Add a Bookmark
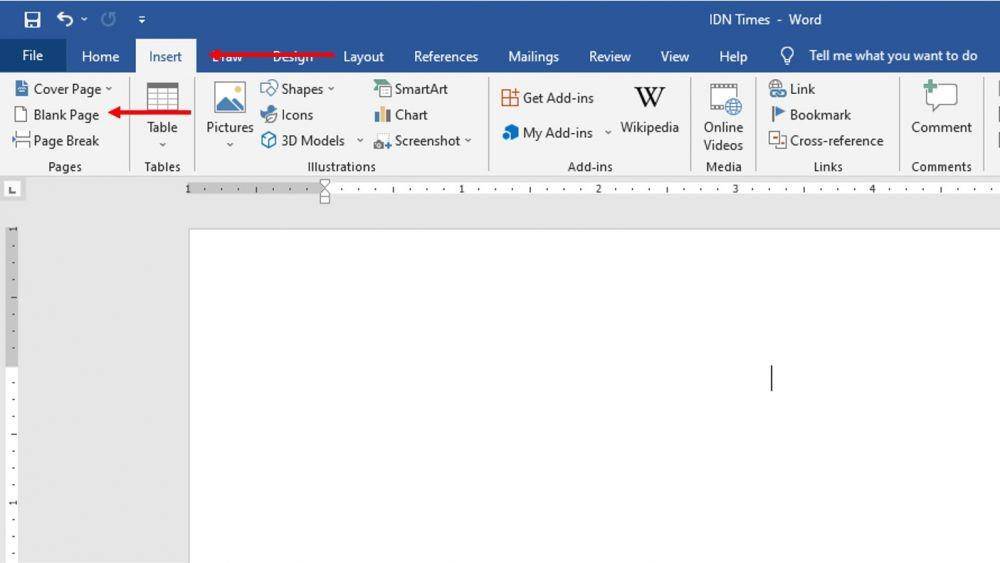The height and width of the screenshot is (563, 1000). [x=810, y=115]
